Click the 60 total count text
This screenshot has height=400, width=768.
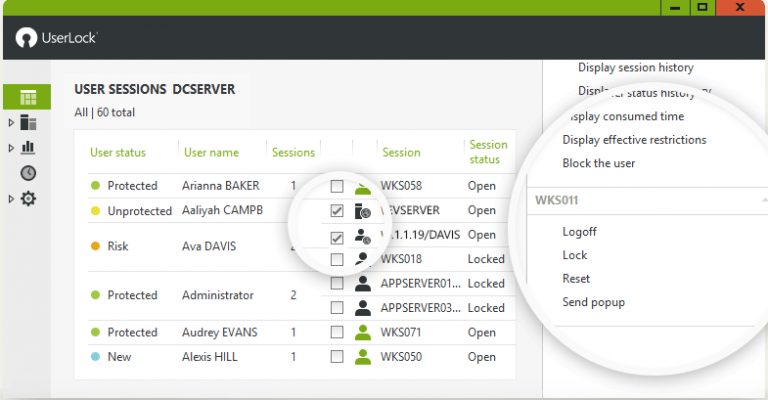click(x=116, y=113)
